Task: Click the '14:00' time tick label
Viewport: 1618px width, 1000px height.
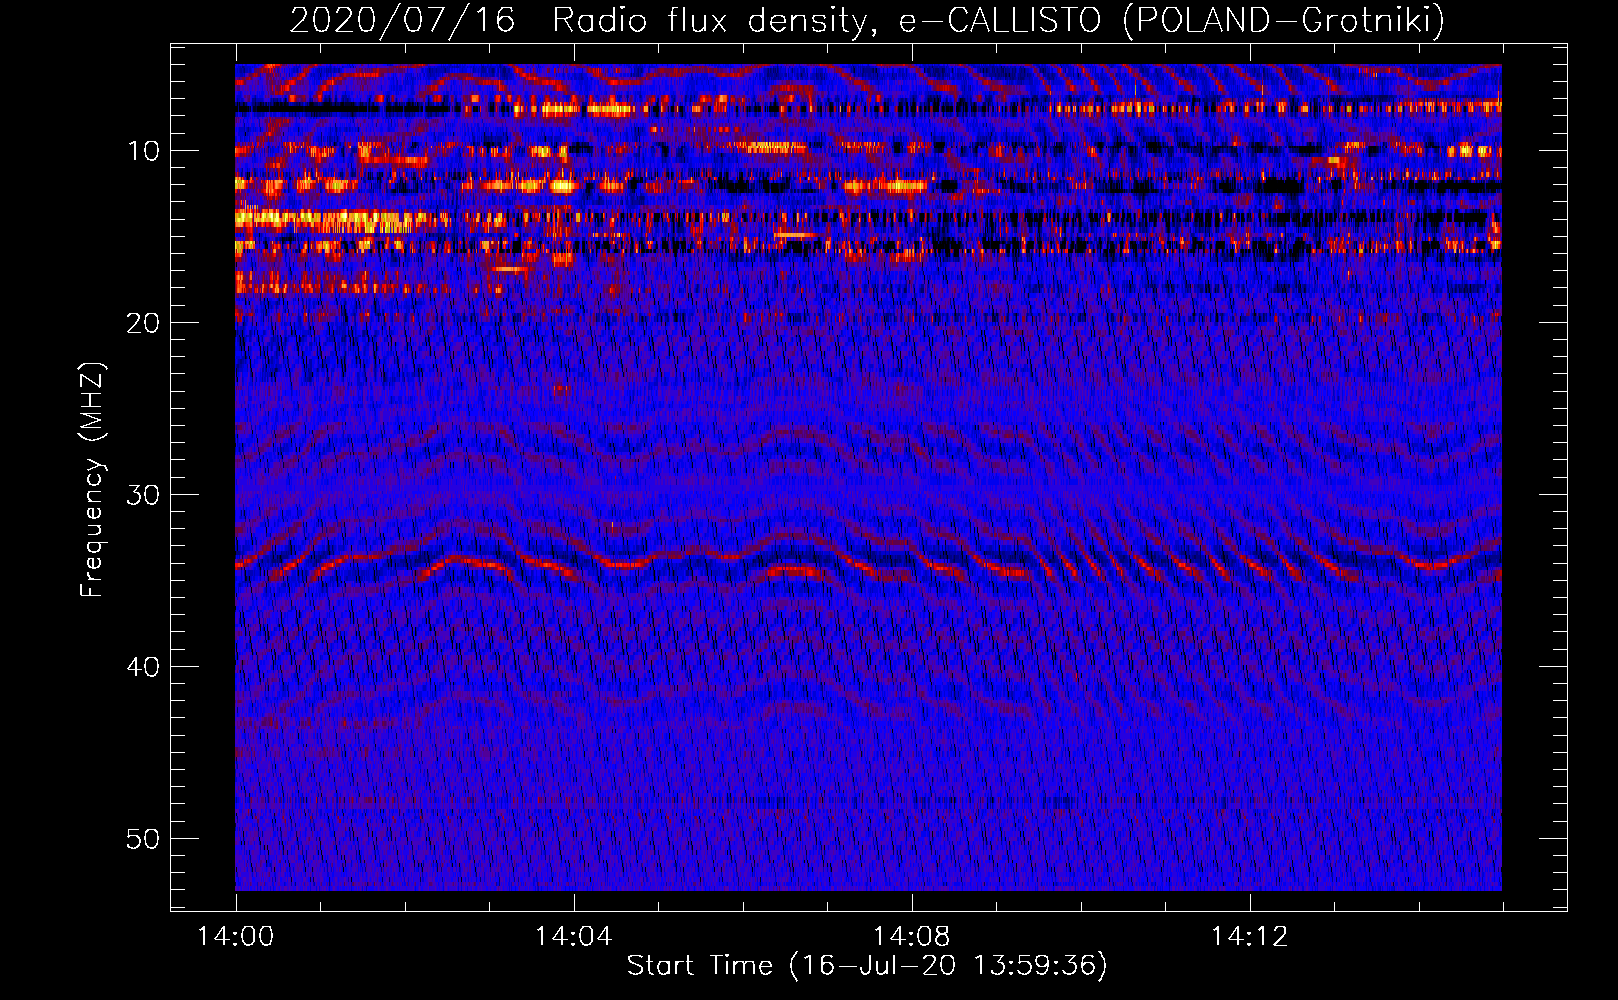Action: (x=235, y=937)
